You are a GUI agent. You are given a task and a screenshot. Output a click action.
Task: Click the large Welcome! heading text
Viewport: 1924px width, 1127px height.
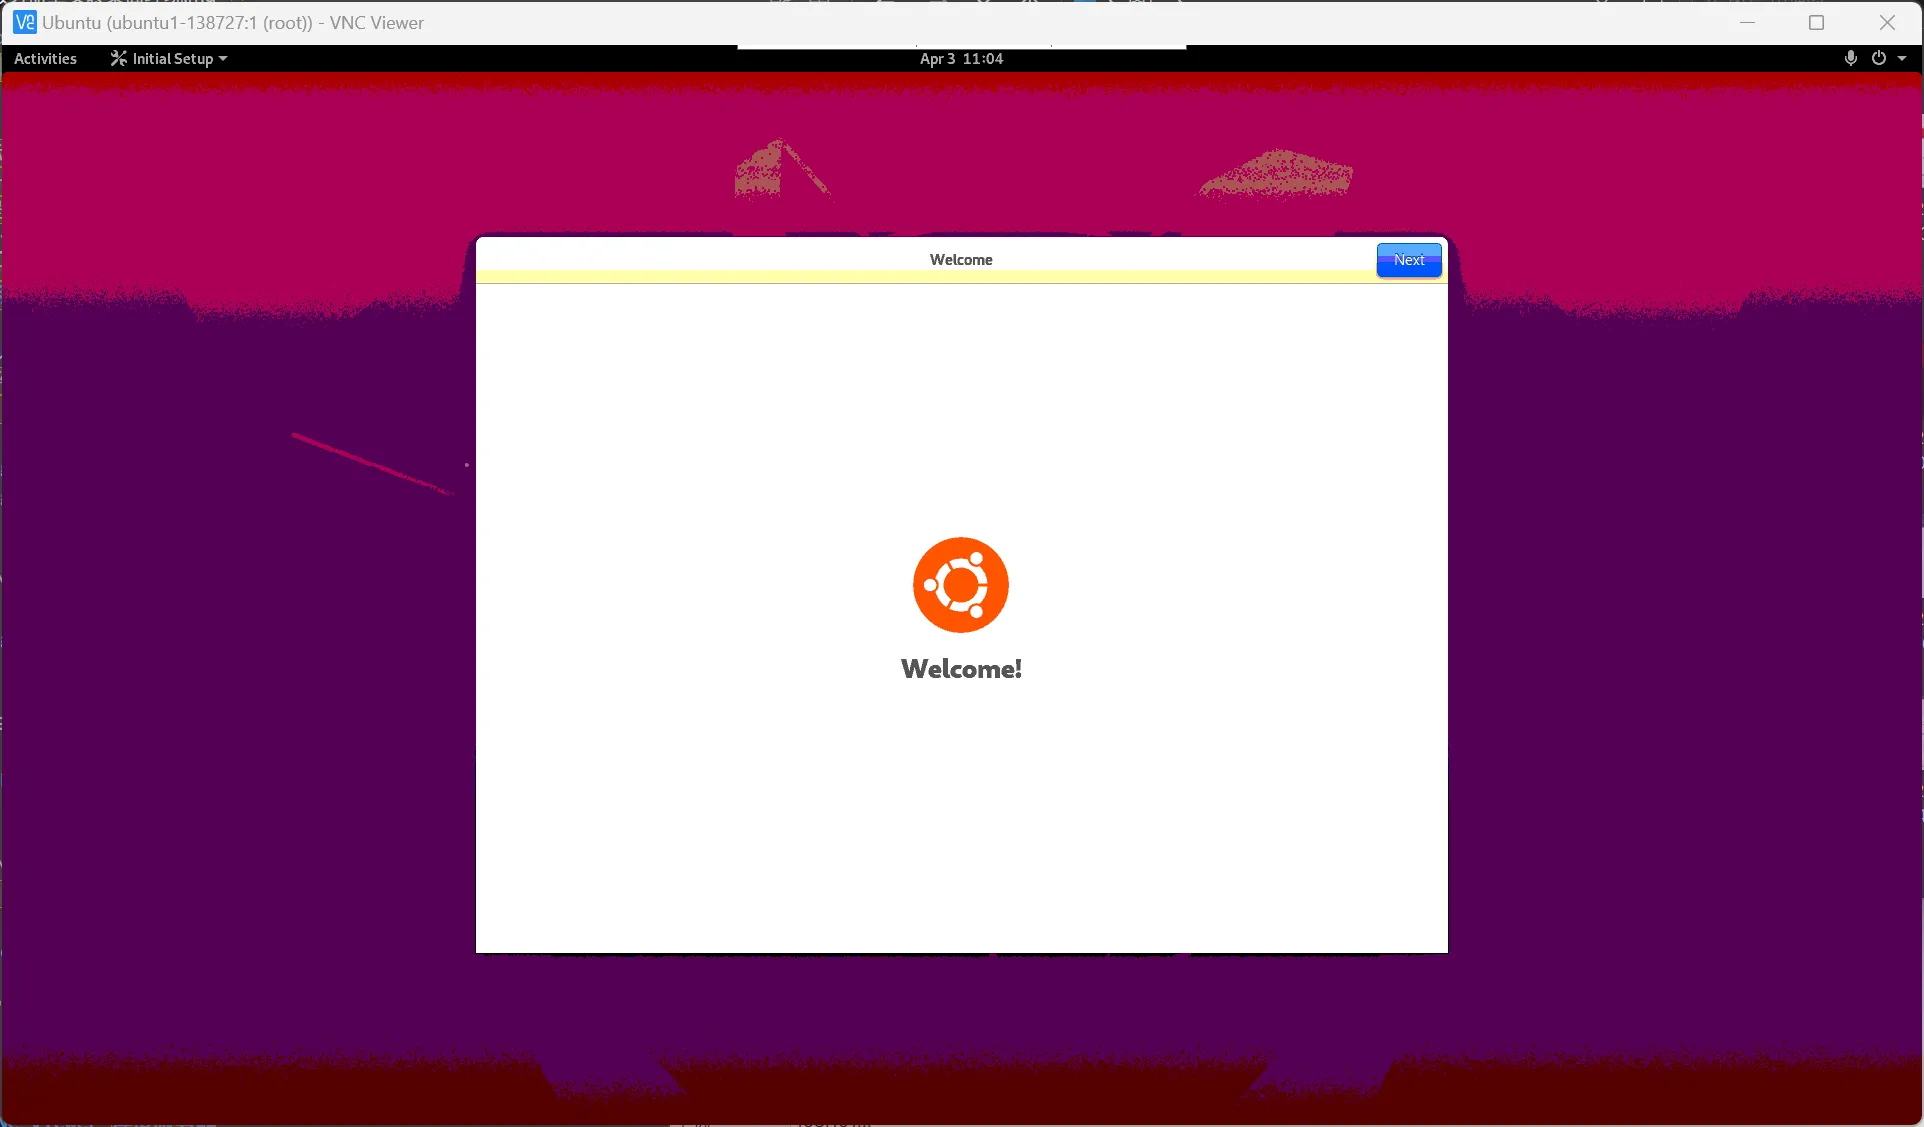pos(961,669)
